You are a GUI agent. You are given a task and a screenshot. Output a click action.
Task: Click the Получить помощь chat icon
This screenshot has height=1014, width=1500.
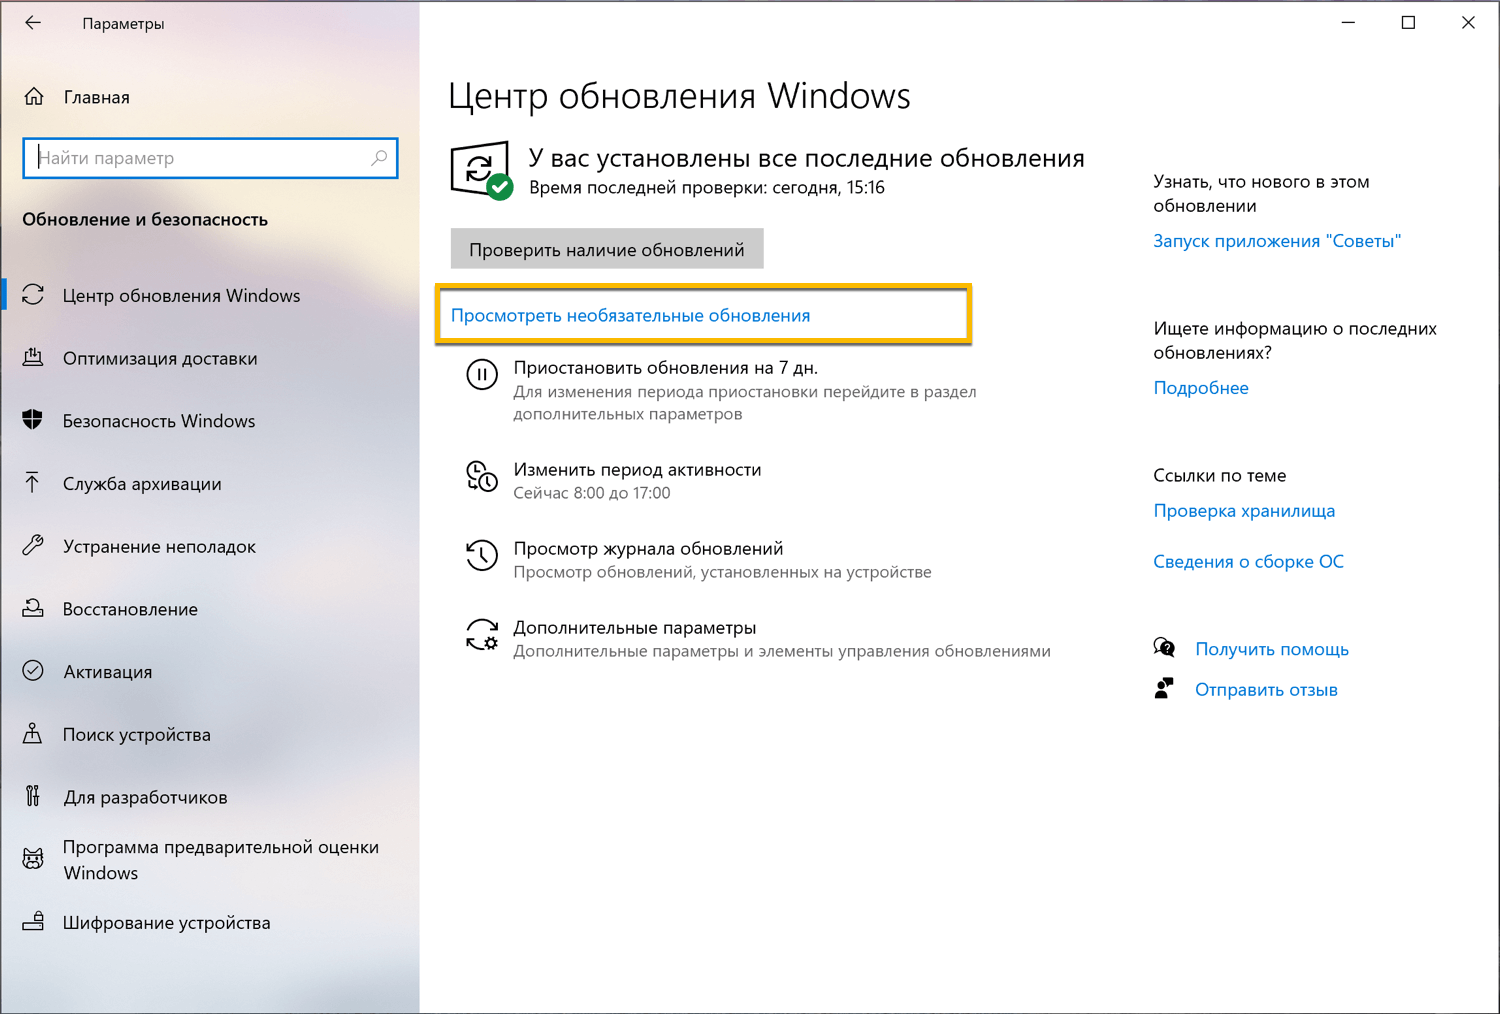click(1164, 648)
